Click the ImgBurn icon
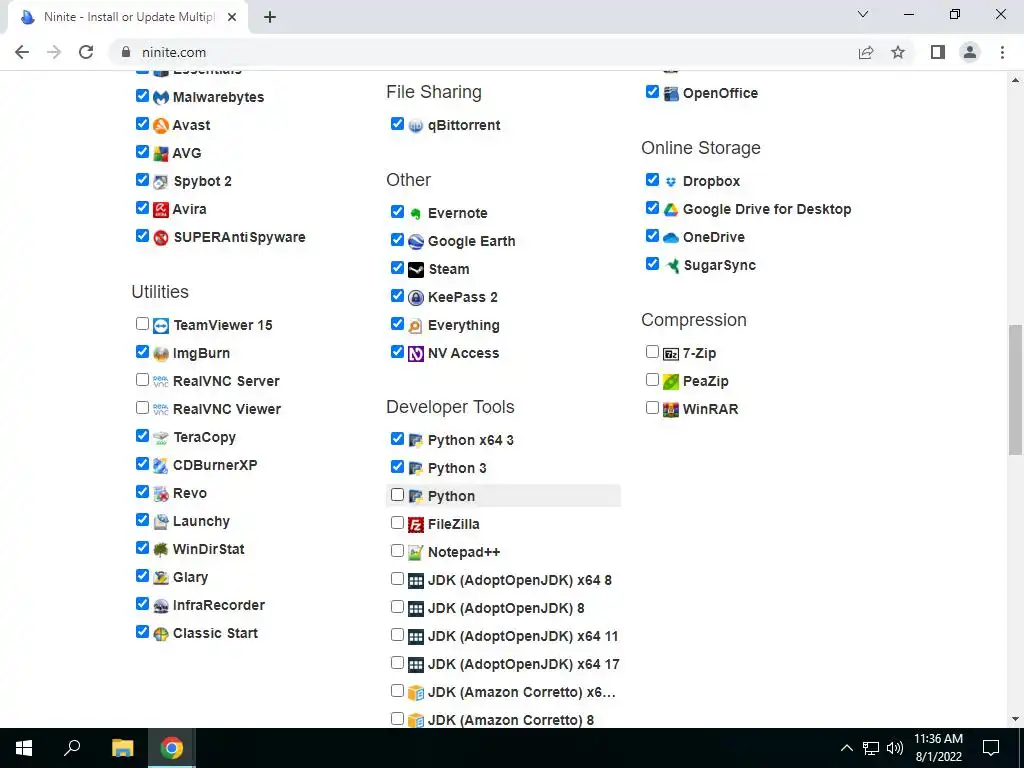The height and width of the screenshot is (768, 1024). (x=161, y=353)
